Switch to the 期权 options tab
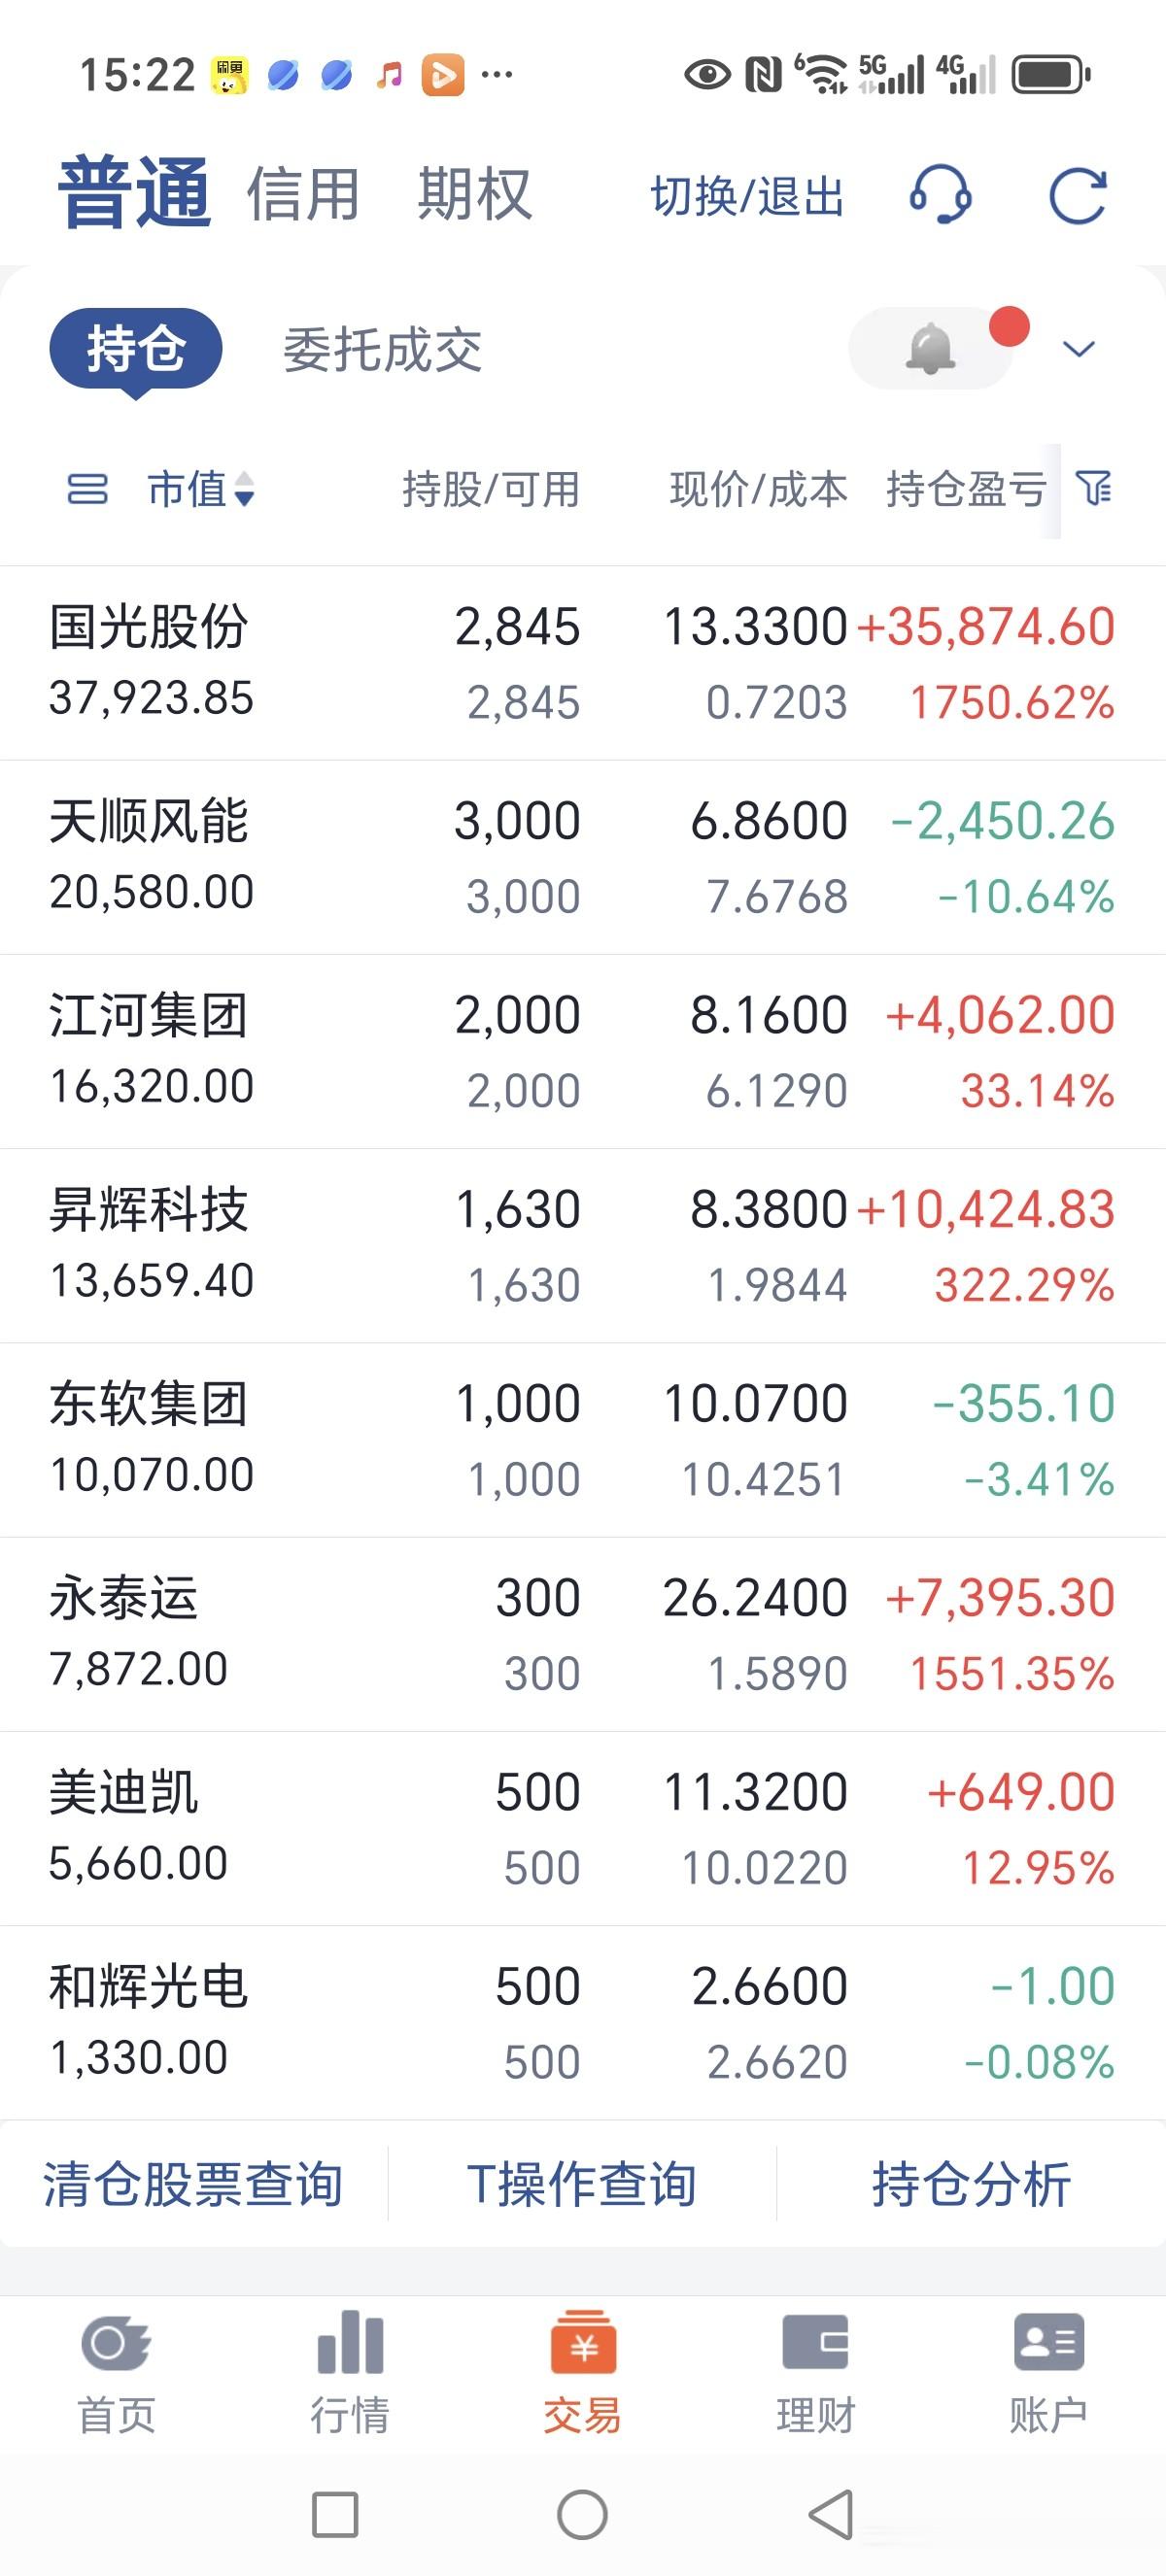 (x=474, y=194)
